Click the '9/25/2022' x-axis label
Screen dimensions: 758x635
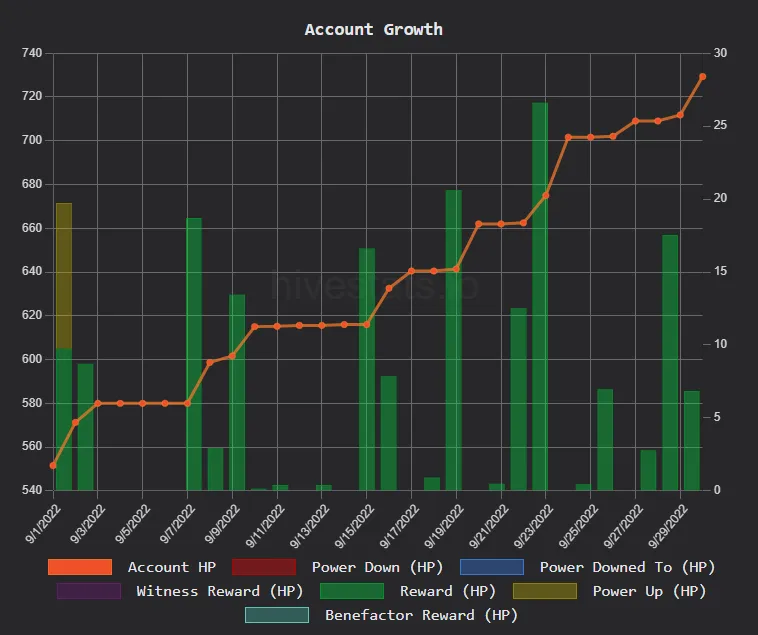(x=579, y=525)
